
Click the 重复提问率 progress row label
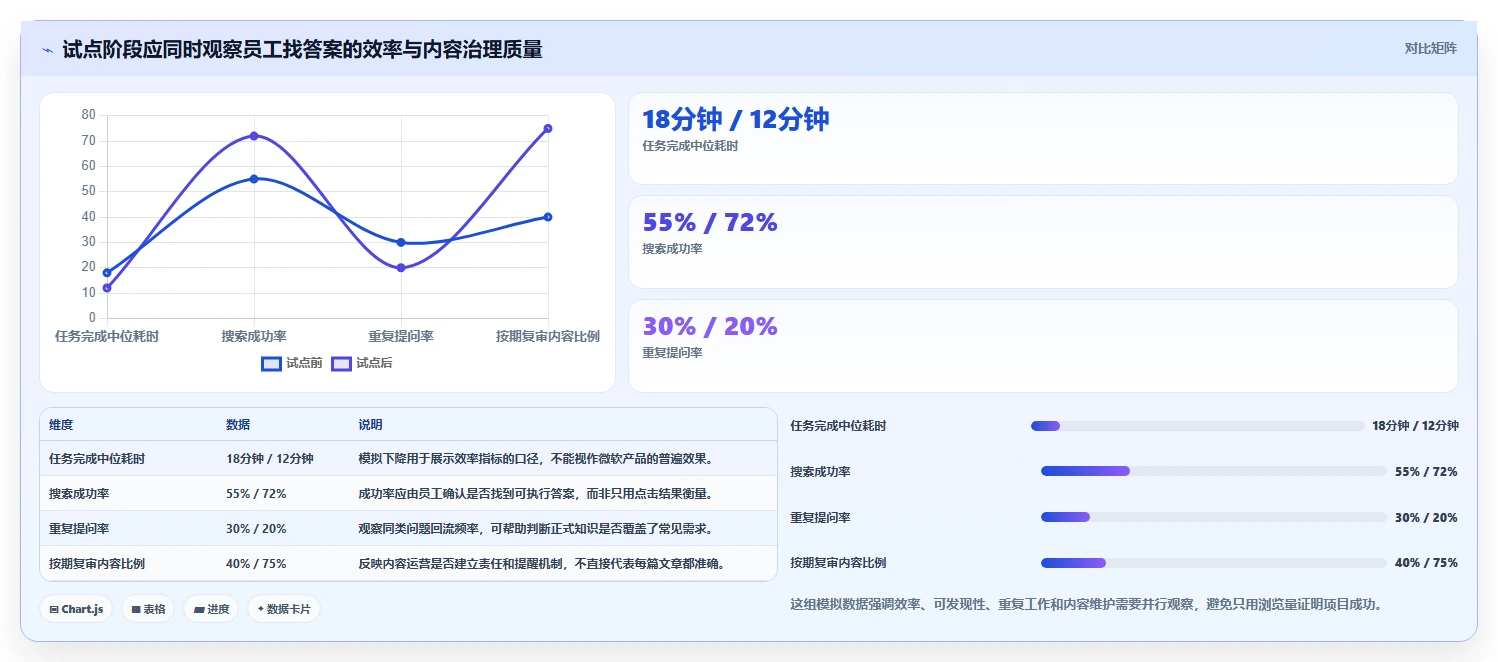tap(820, 518)
